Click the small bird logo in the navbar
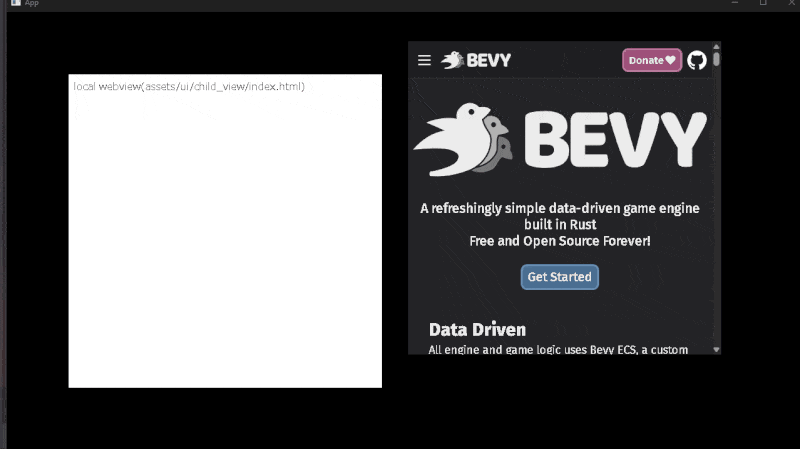 [x=452, y=60]
